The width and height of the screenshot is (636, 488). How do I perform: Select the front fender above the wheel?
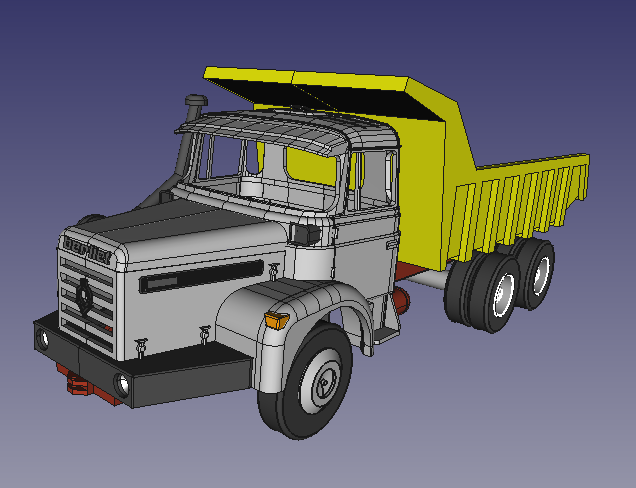tap(292, 316)
